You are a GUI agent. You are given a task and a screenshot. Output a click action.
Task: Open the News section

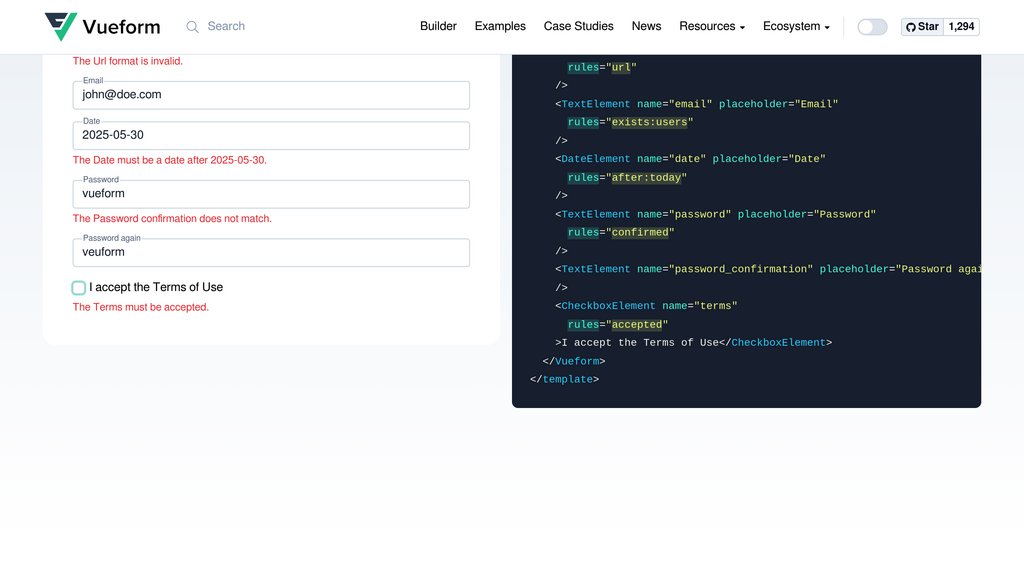pyautogui.click(x=646, y=27)
